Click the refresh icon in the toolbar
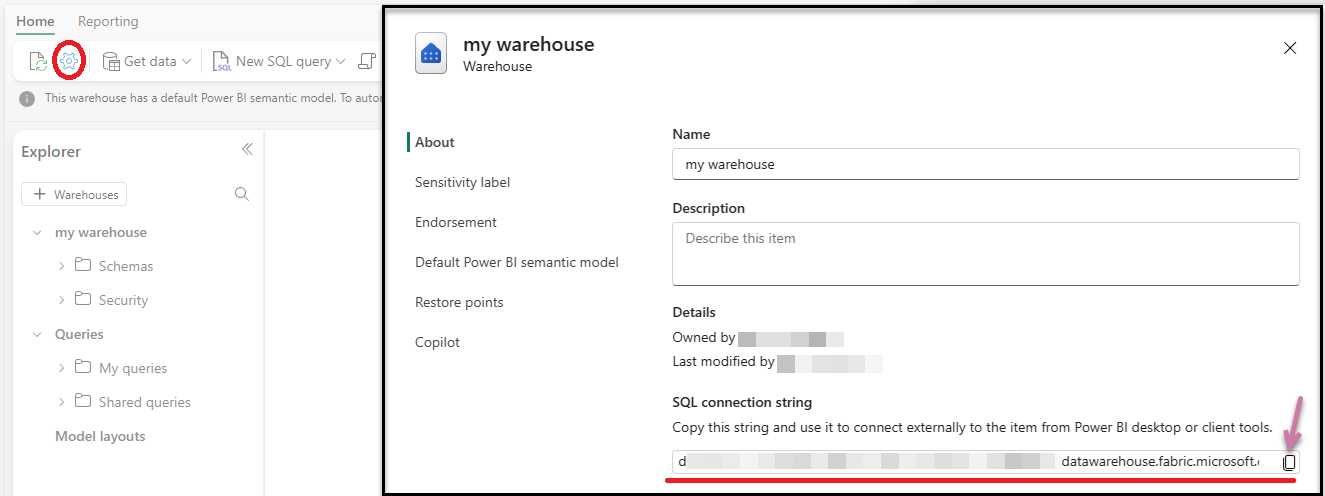The height and width of the screenshot is (496, 1325). click(x=37, y=62)
